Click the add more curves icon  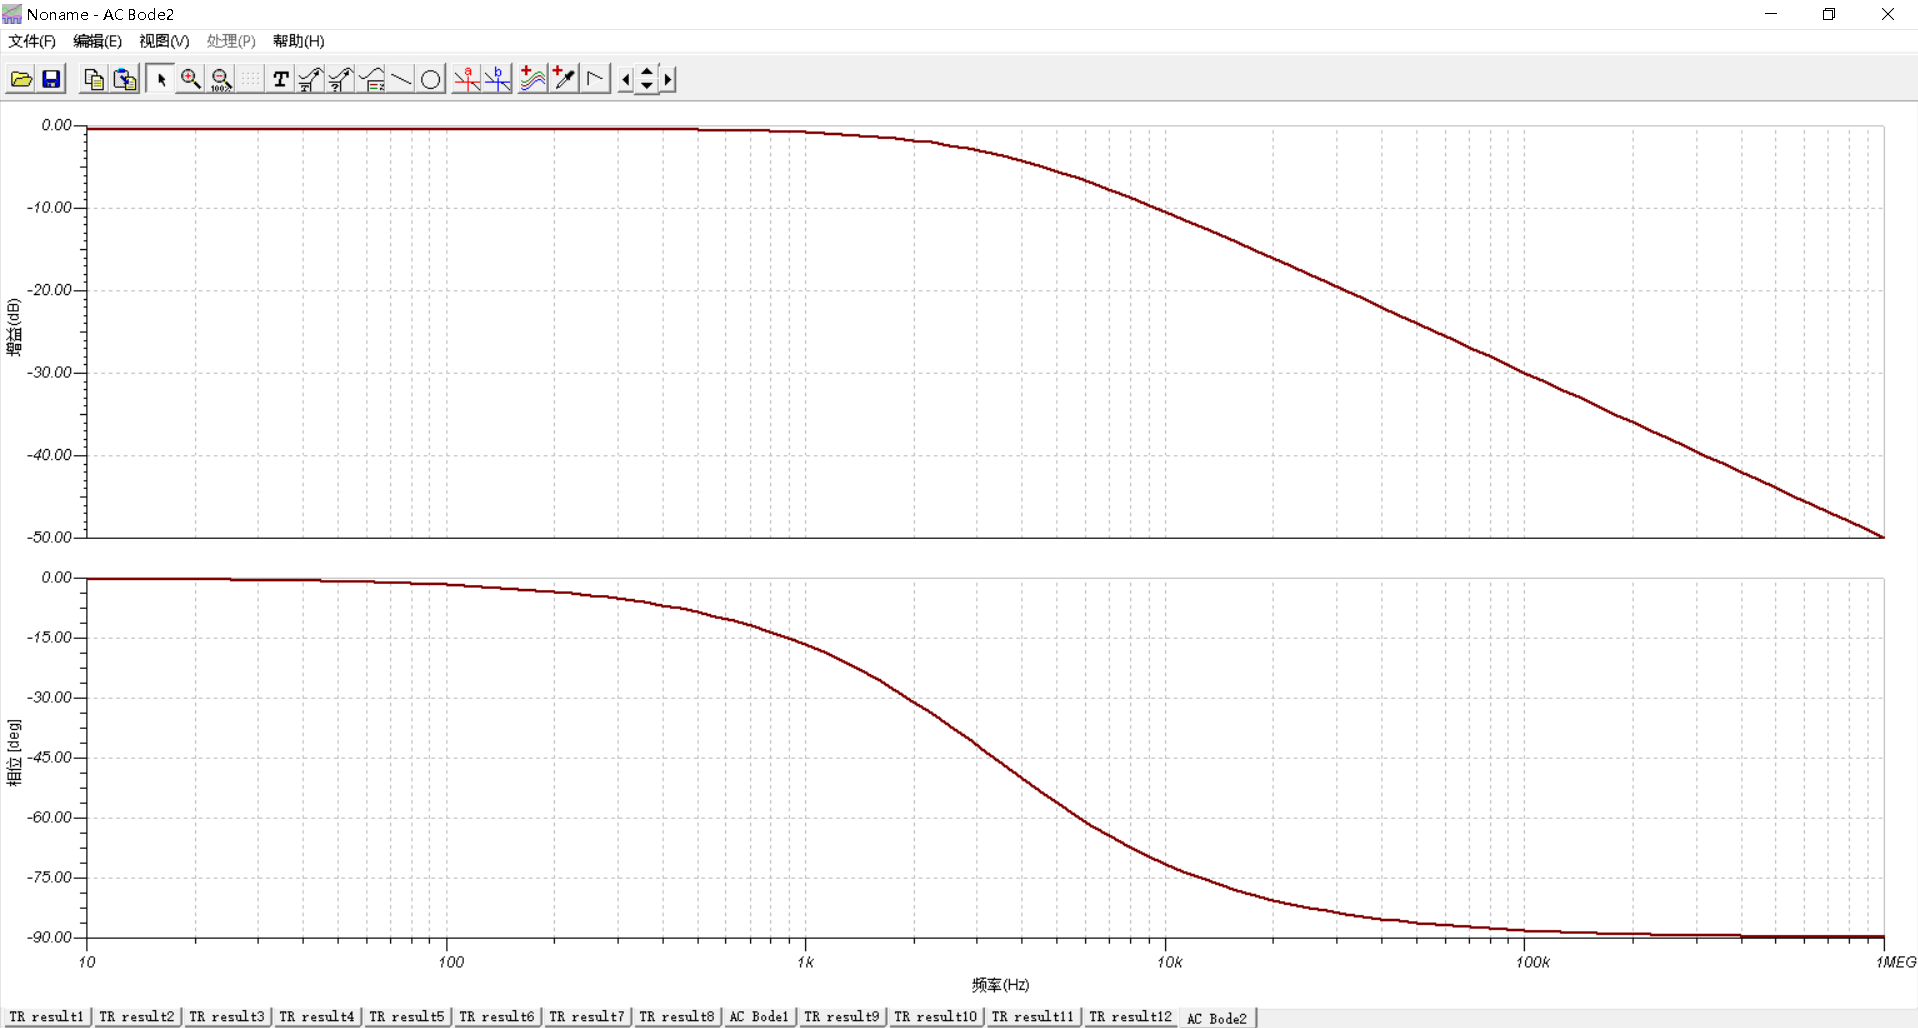tap(533, 79)
